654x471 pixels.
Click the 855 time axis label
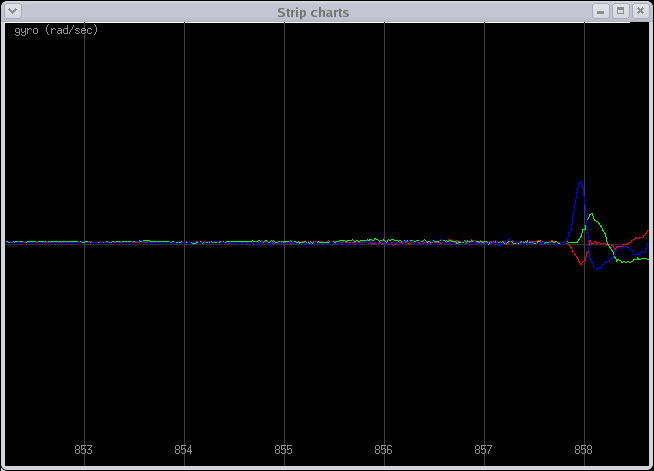pos(284,450)
